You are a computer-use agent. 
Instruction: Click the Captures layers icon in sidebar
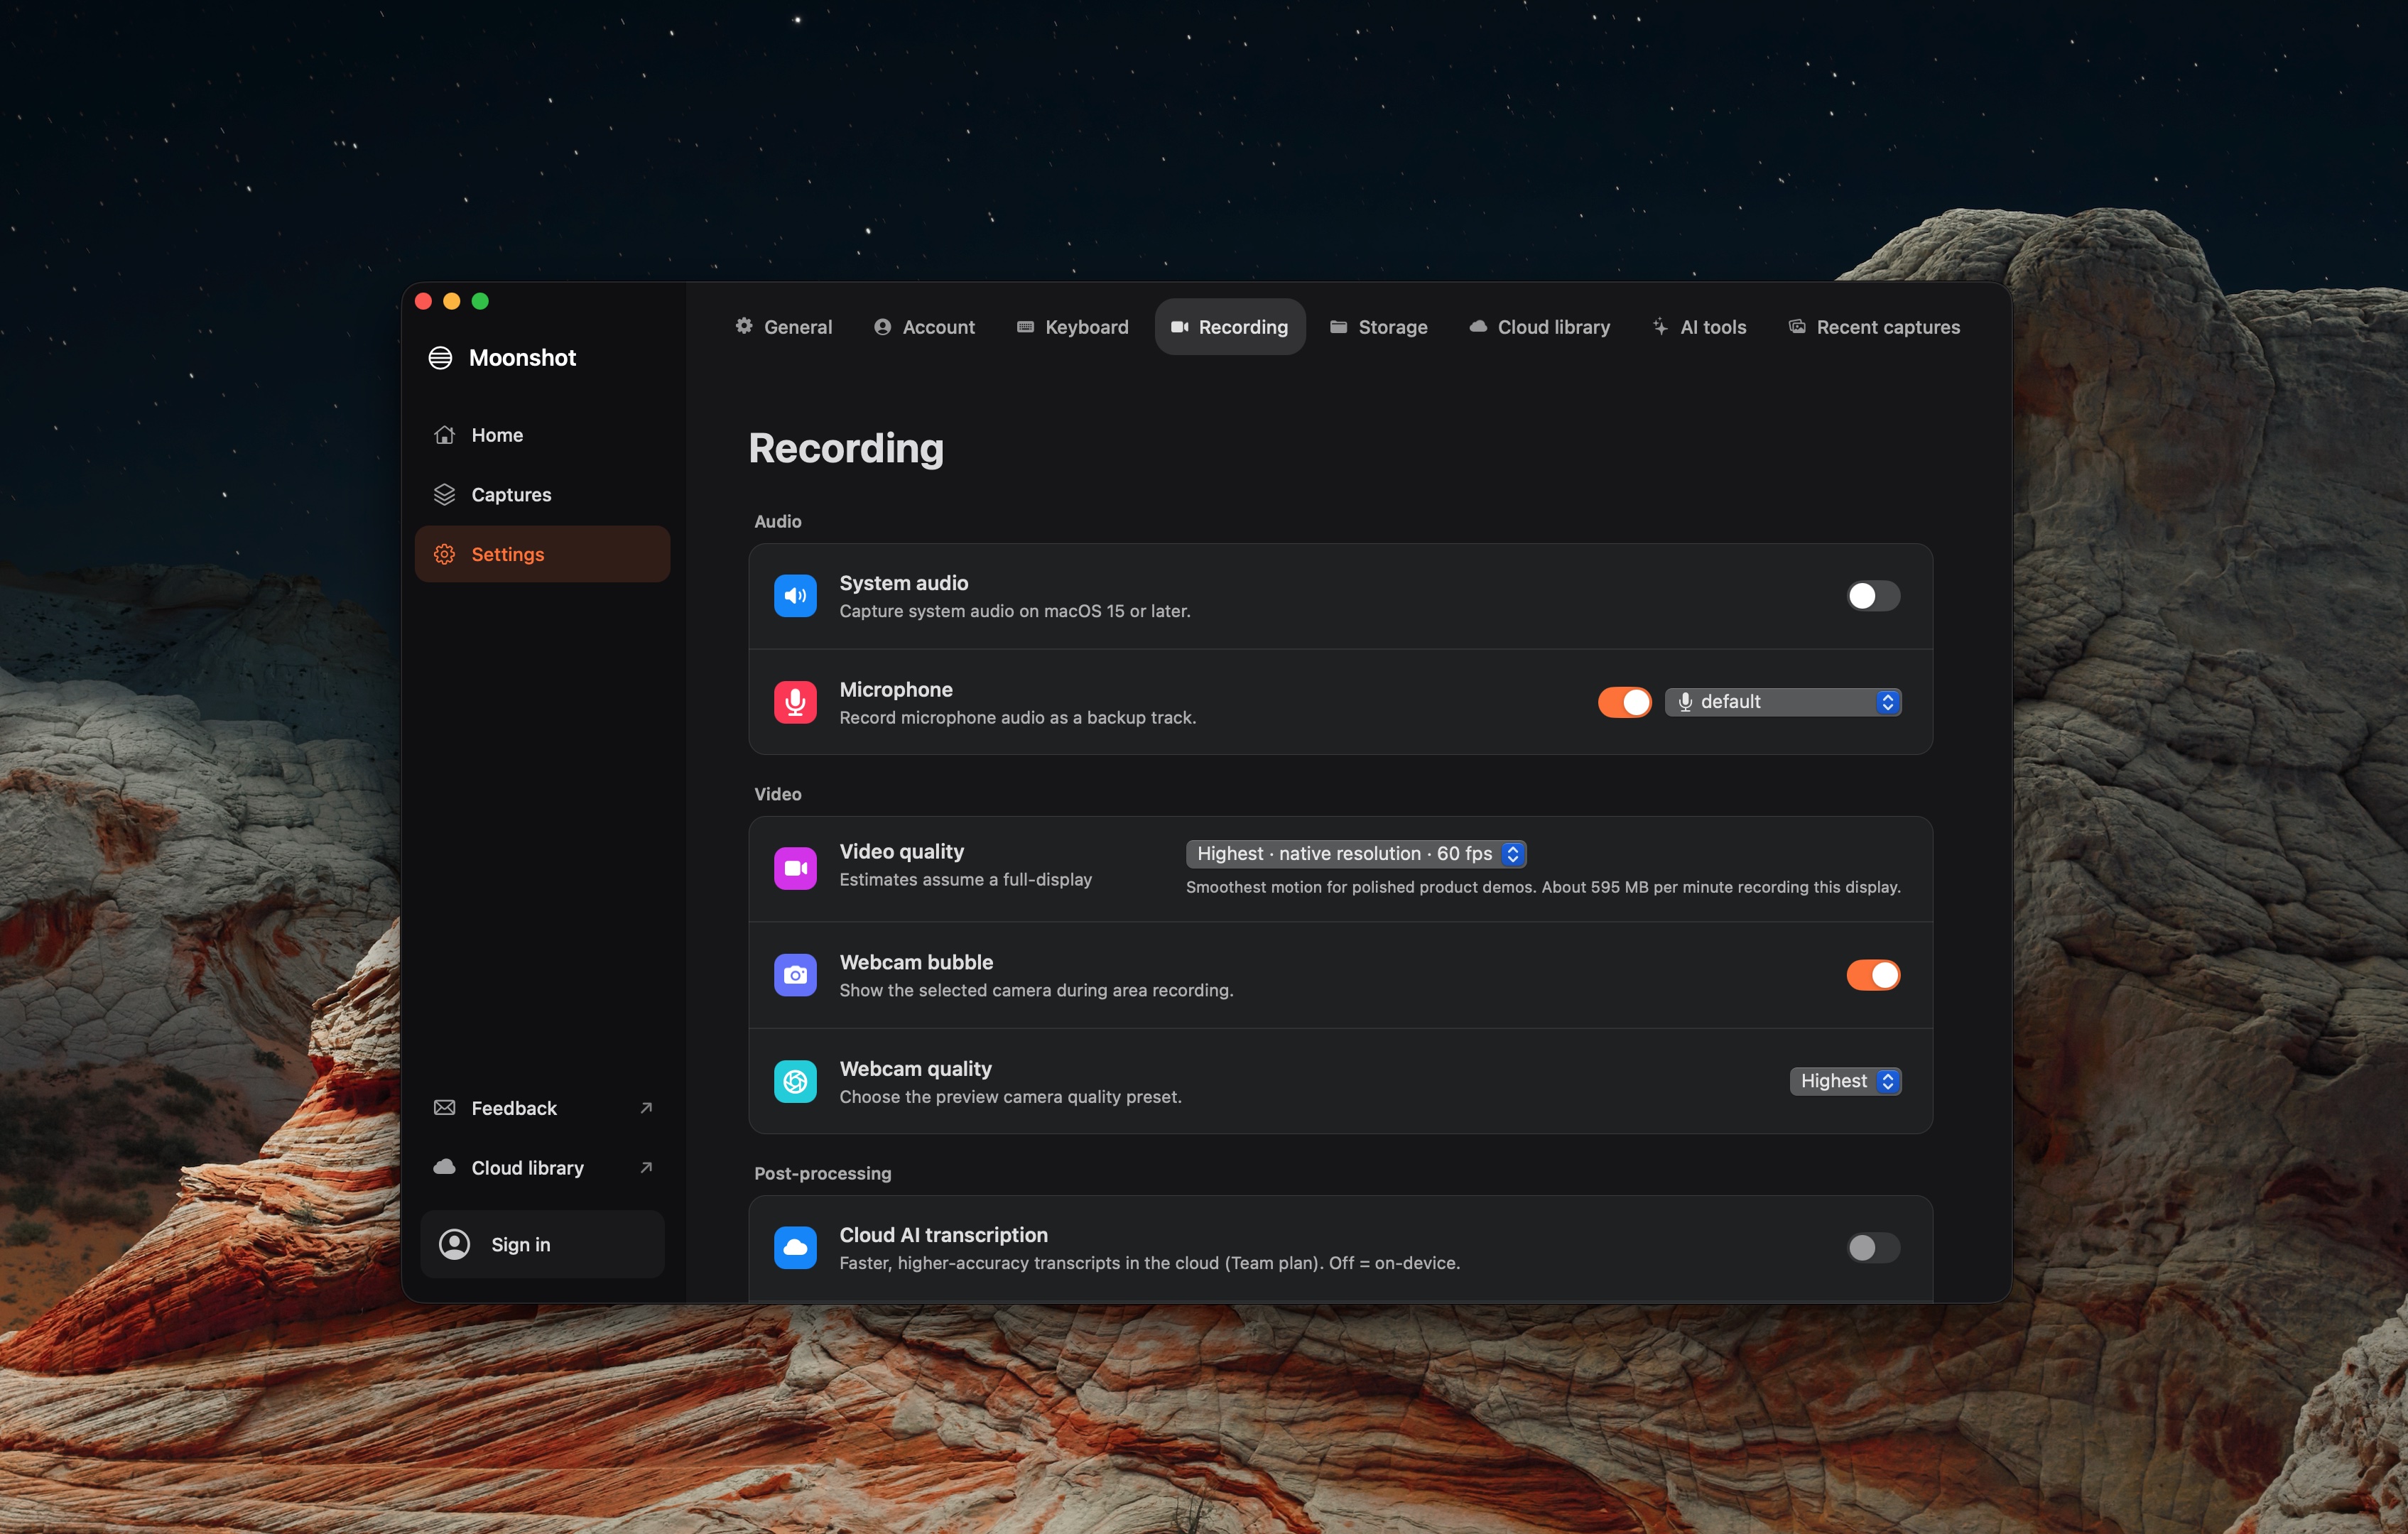tap(445, 495)
